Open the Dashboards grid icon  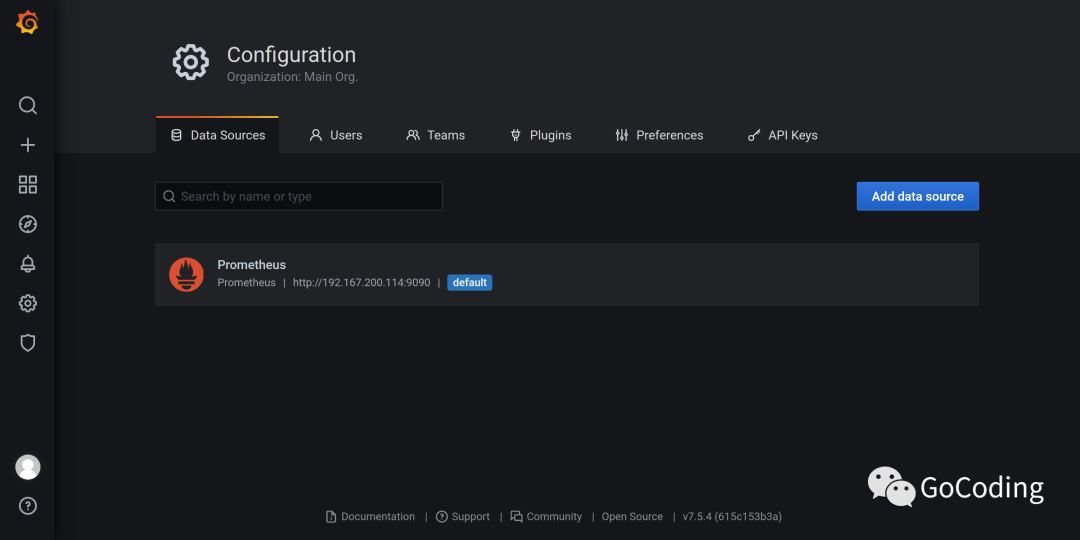[28, 185]
